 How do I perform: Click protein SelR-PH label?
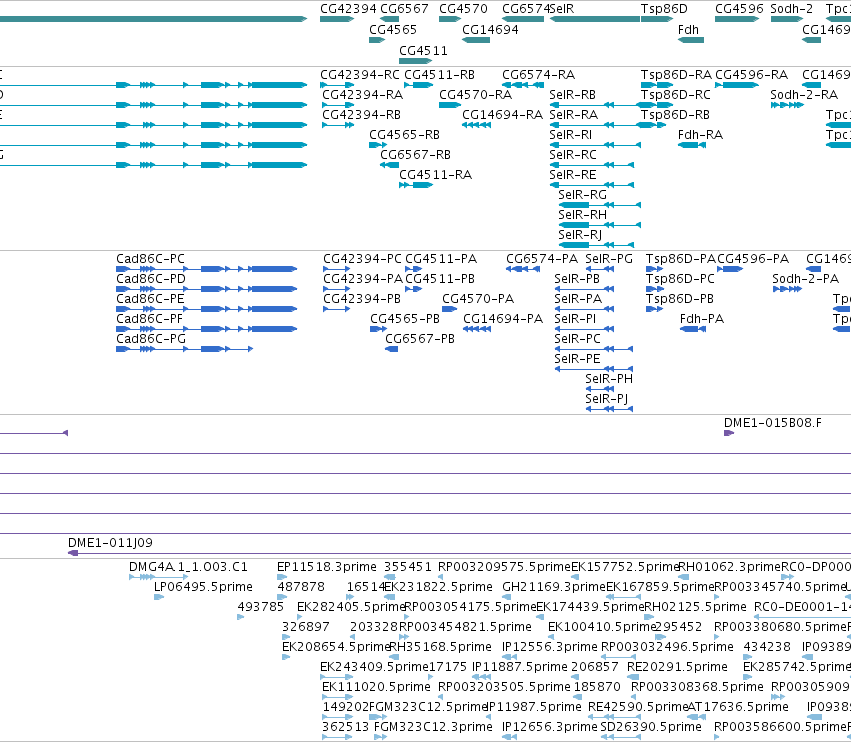[609, 379]
